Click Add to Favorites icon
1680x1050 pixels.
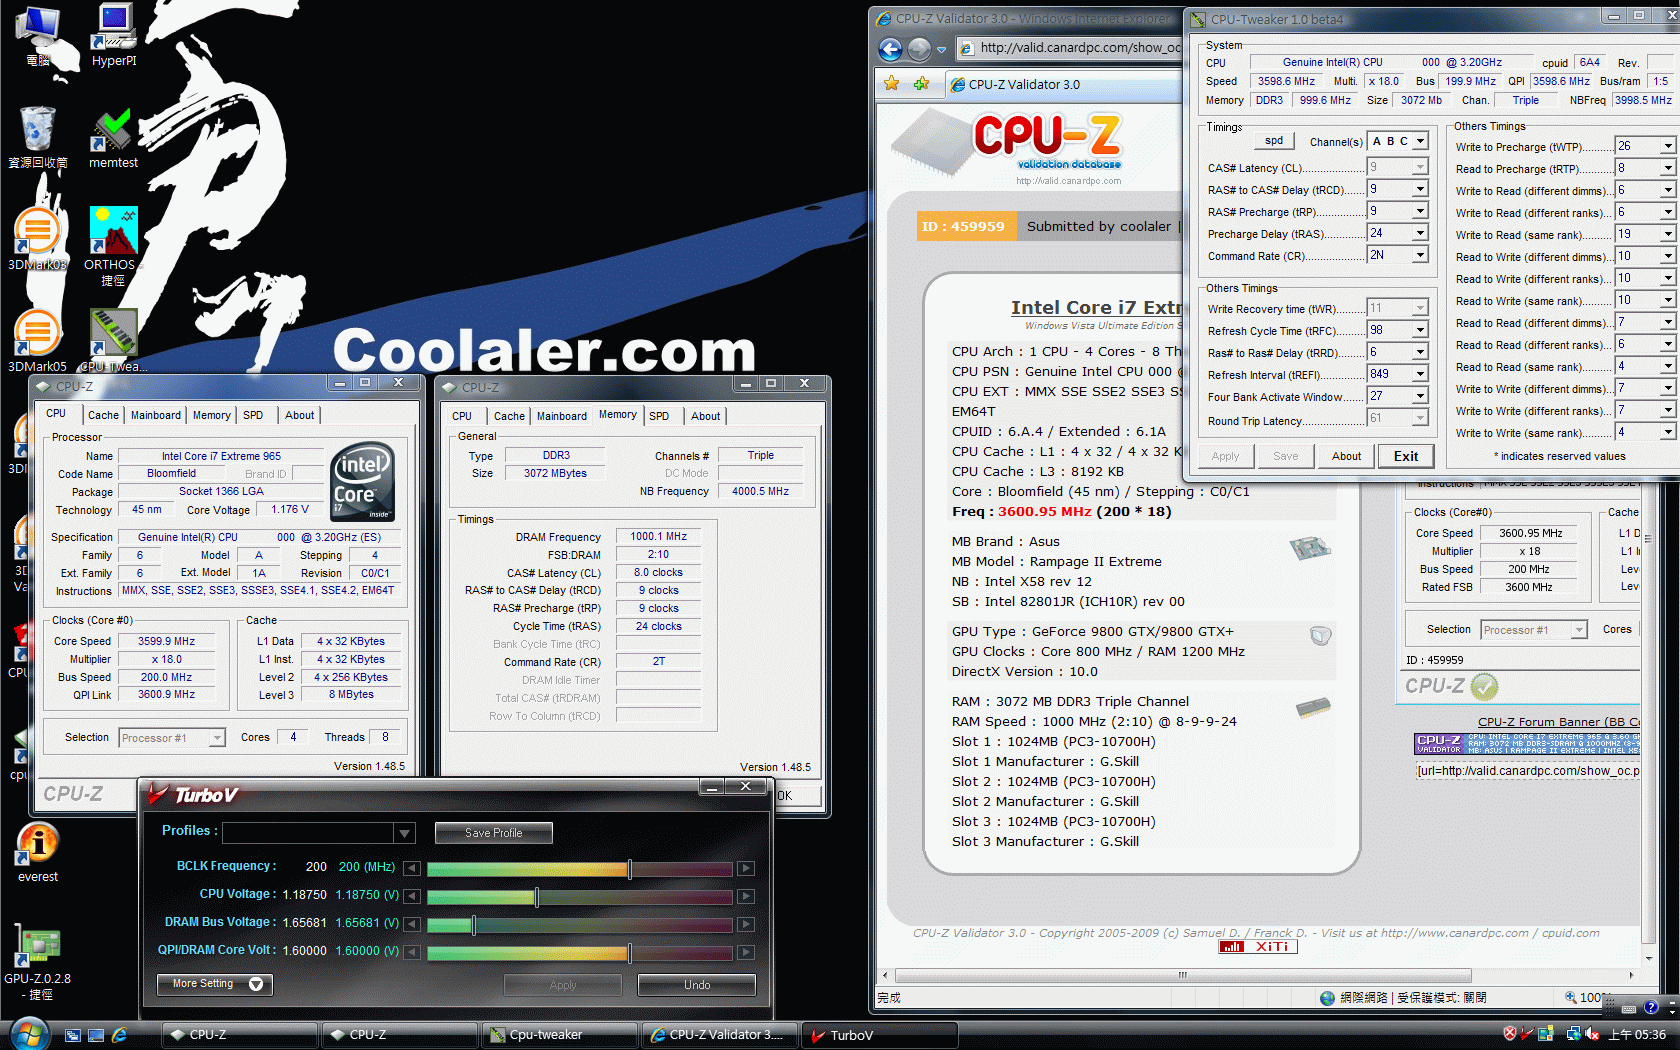[921, 84]
